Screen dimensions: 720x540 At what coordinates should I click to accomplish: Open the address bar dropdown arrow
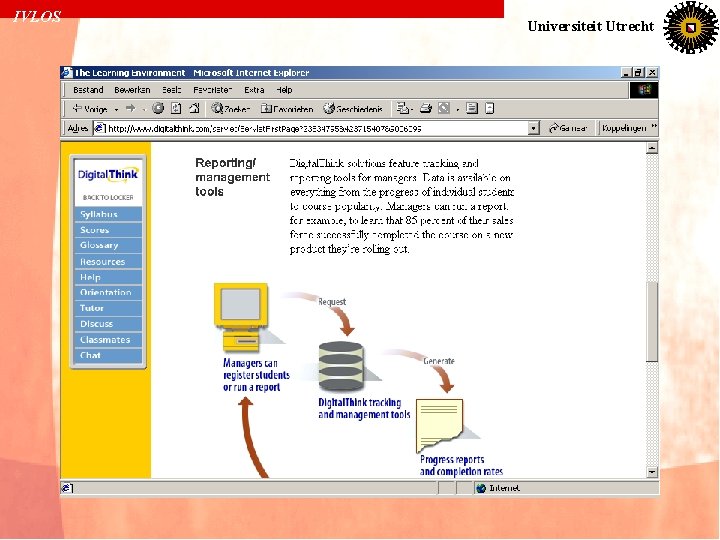533,128
